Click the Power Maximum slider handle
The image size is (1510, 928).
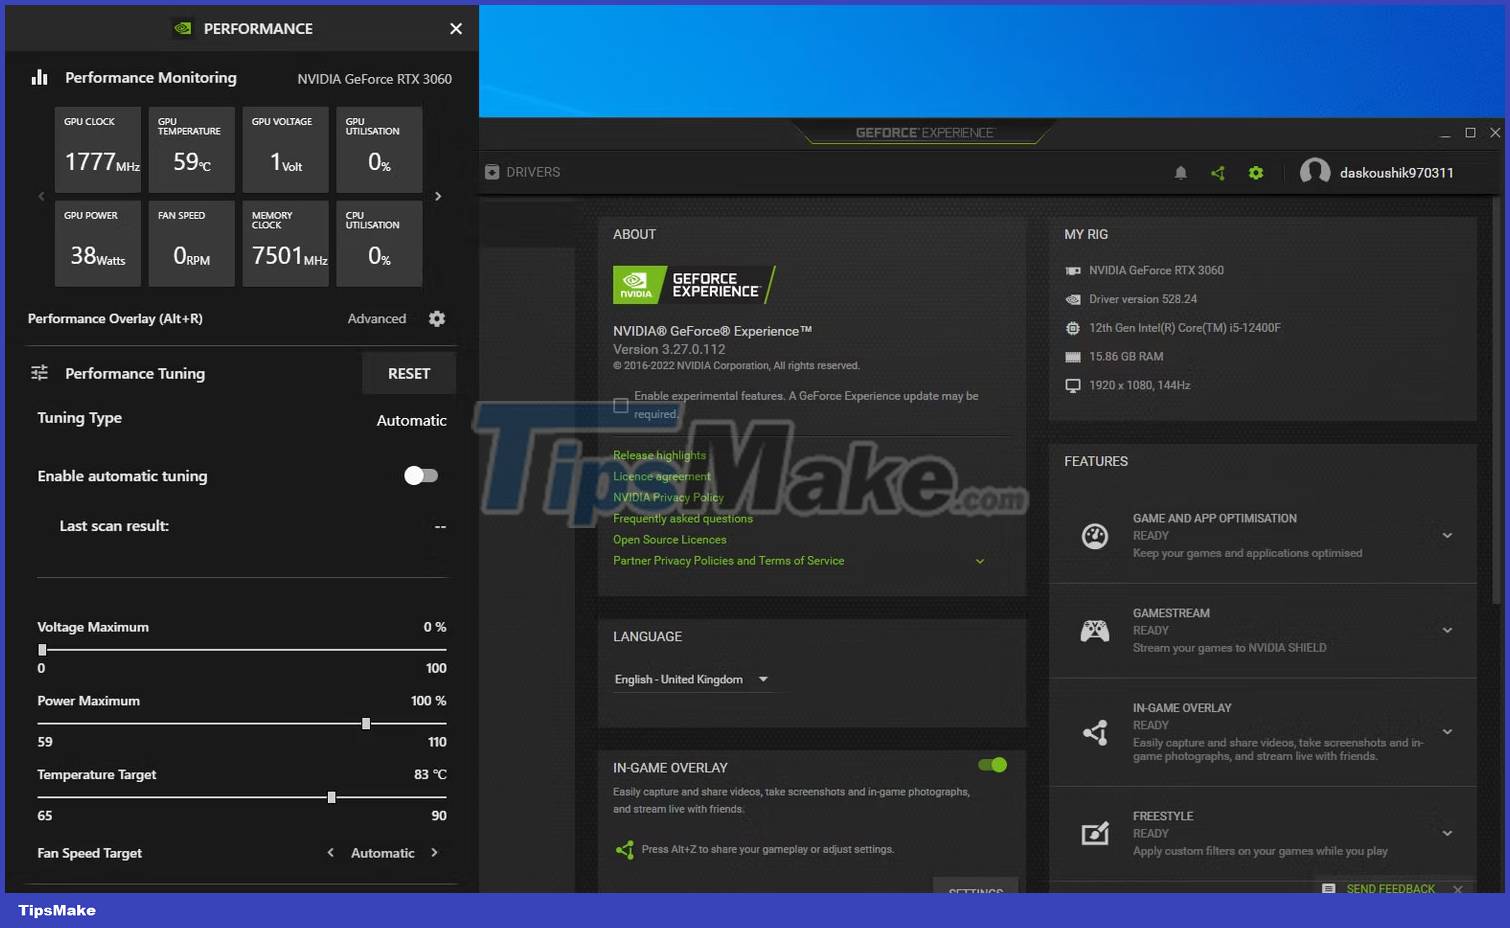(x=366, y=724)
